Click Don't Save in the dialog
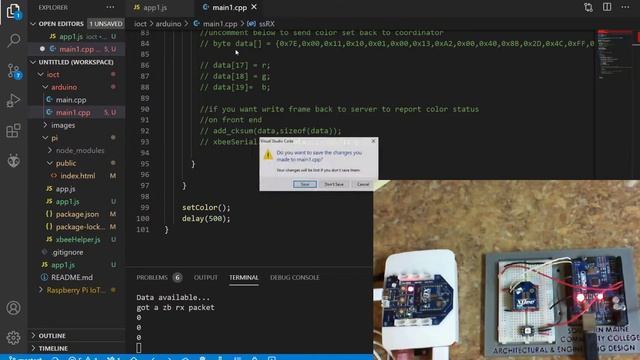640x360 pixels. (x=334, y=184)
